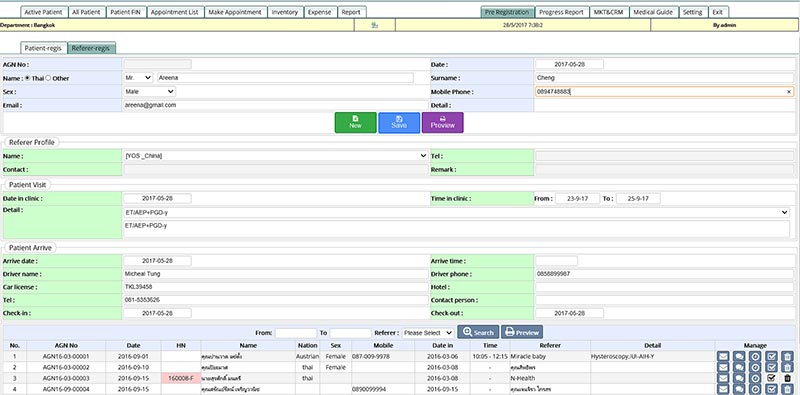Screen dimensions: 800x395
Task: Expand the Sex dropdown showing Male
Action: 149,91
